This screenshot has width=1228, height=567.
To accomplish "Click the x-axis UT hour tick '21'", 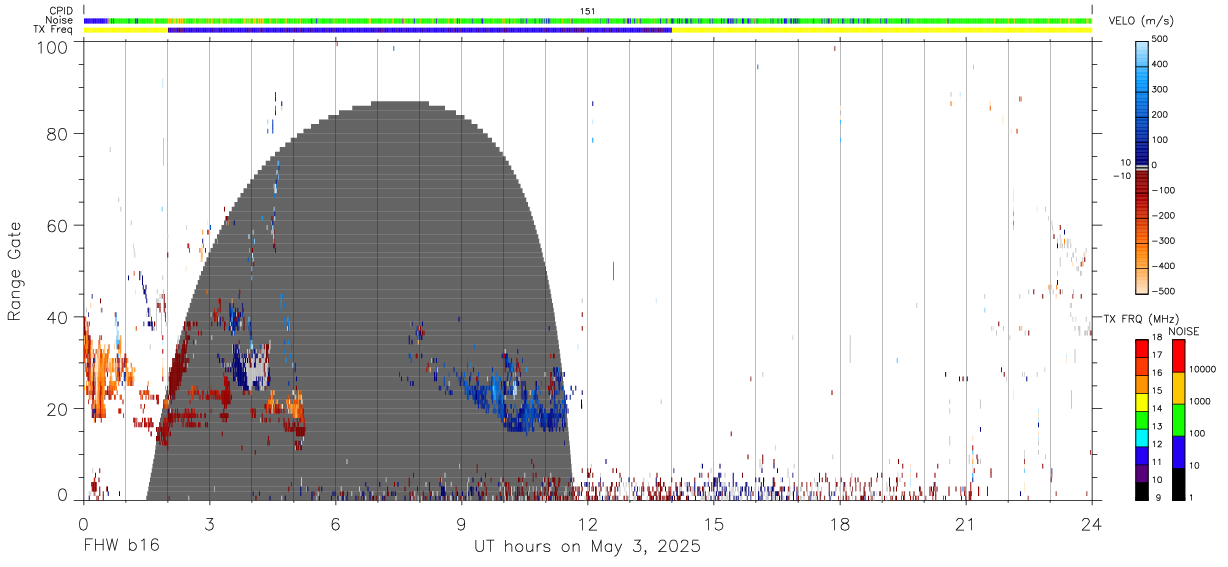I will click(x=966, y=524).
